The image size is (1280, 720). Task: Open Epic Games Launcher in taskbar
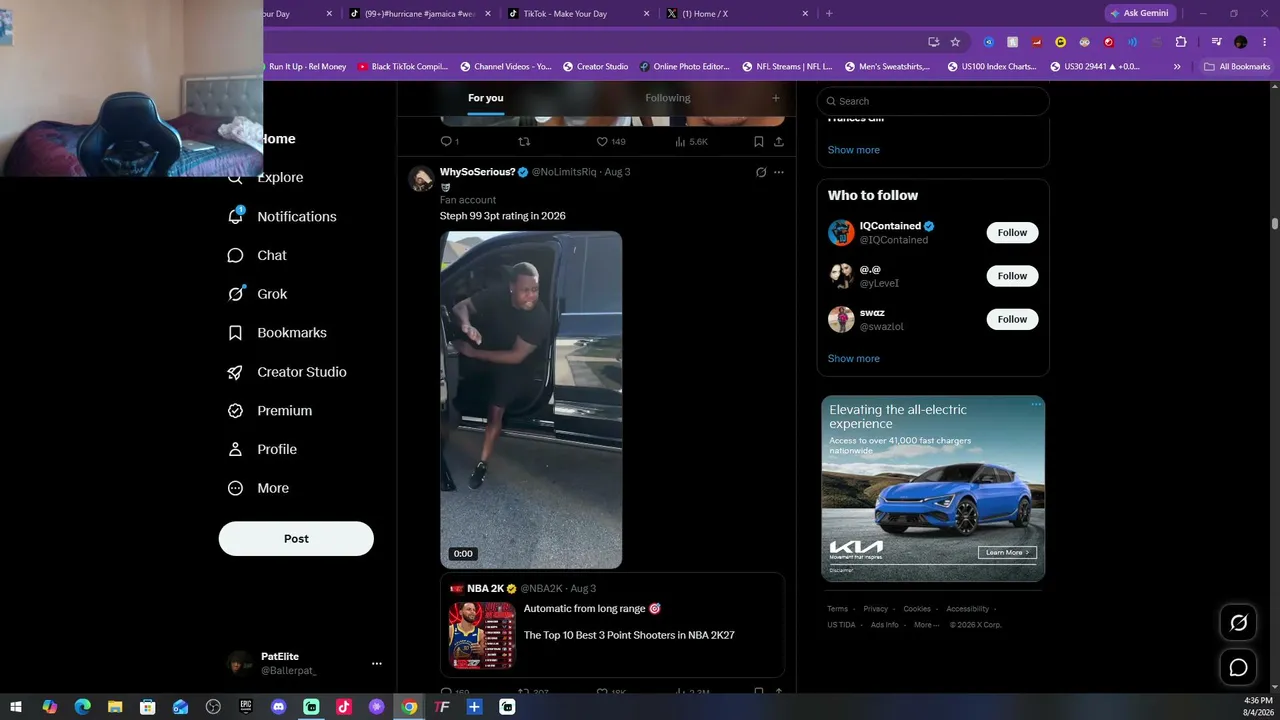point(246,707)
